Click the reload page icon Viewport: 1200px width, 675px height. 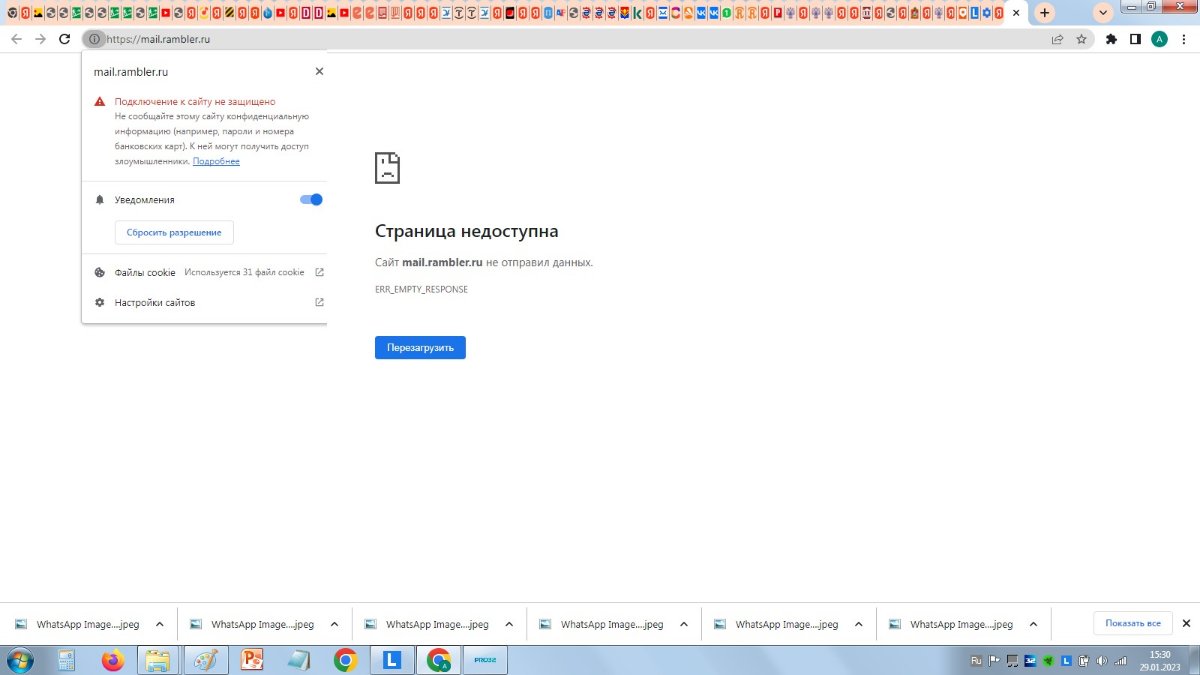click(x=64, y=39)
